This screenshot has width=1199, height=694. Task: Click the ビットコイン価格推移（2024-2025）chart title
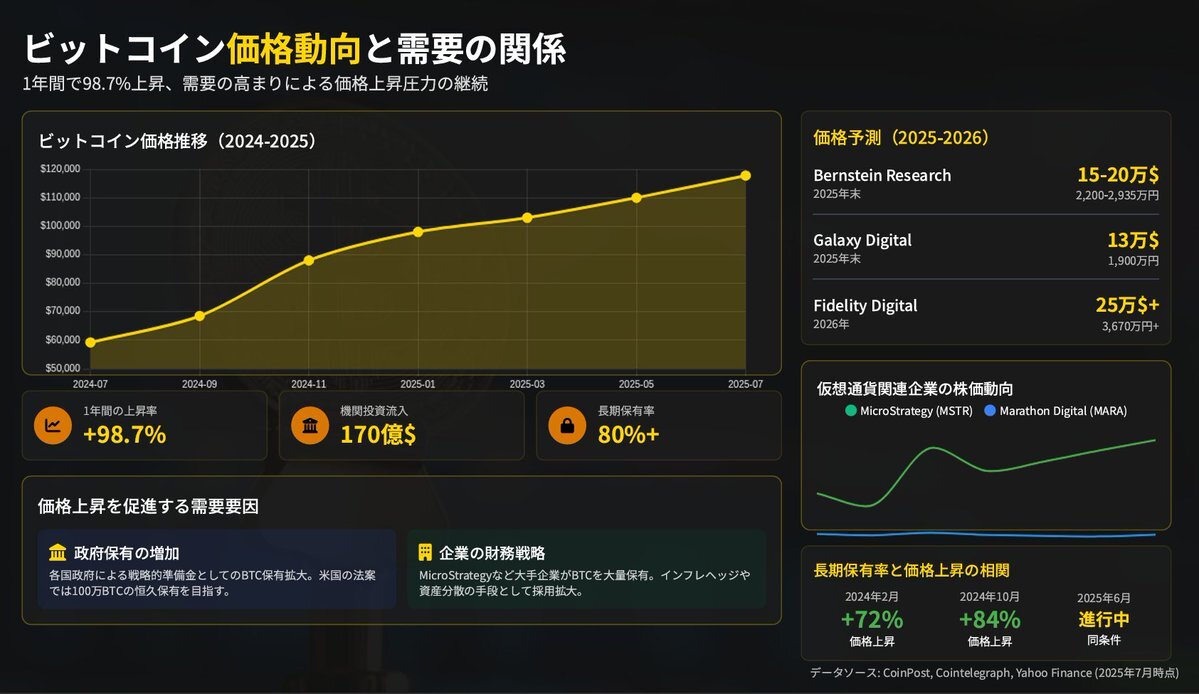click(x=177, y=141)
